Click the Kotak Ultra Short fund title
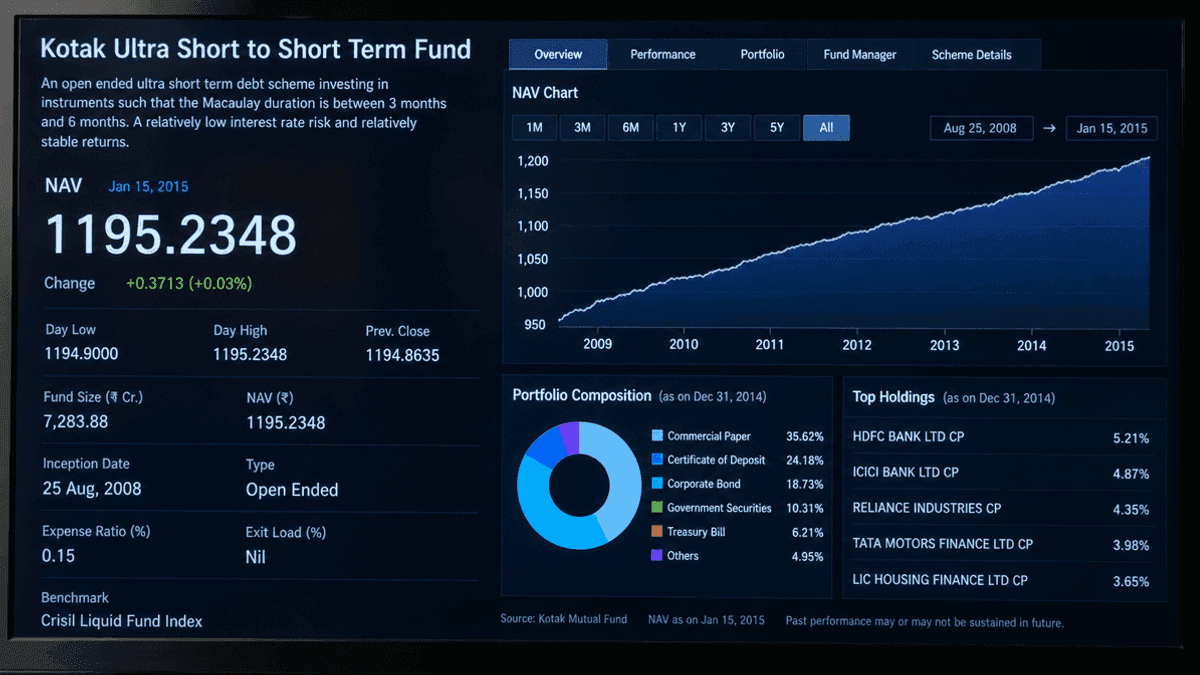Viewport: 1200px width, 675px height. [255, 49]
